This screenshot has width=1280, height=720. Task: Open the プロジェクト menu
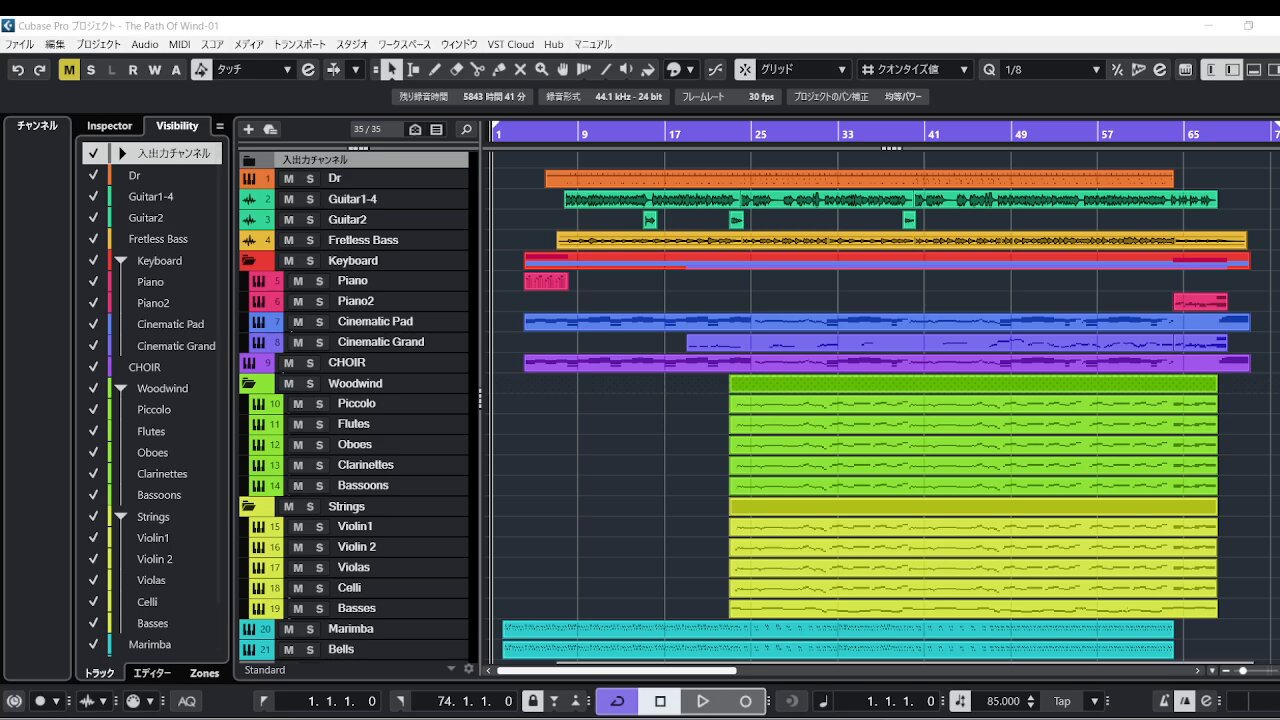click(x=98, y=44)
